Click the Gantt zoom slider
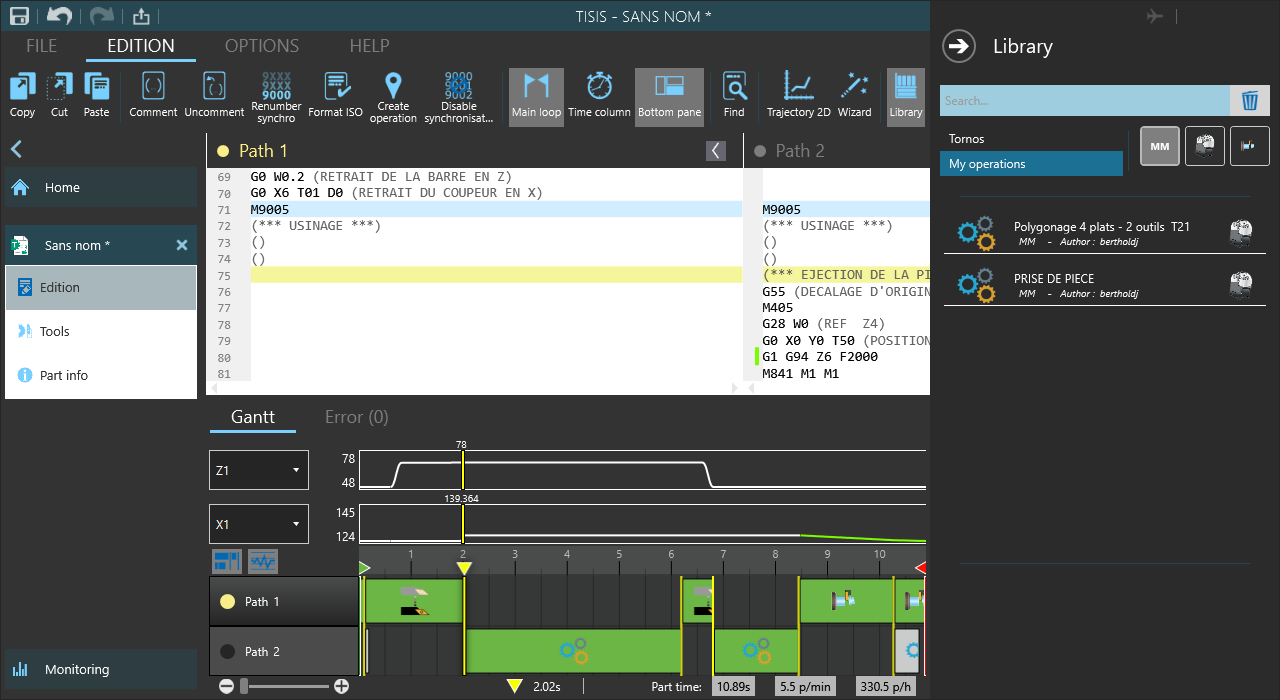This screenshot has height=700, width=1280. (285, 686)
